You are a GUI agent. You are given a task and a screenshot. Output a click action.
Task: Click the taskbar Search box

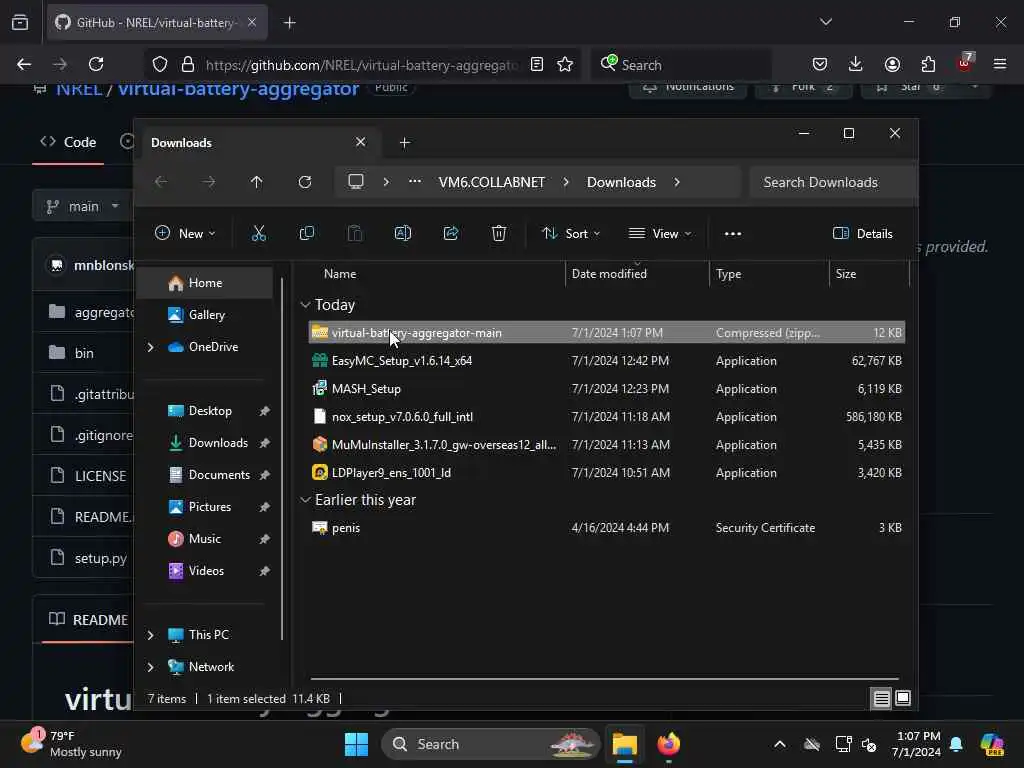490,744
